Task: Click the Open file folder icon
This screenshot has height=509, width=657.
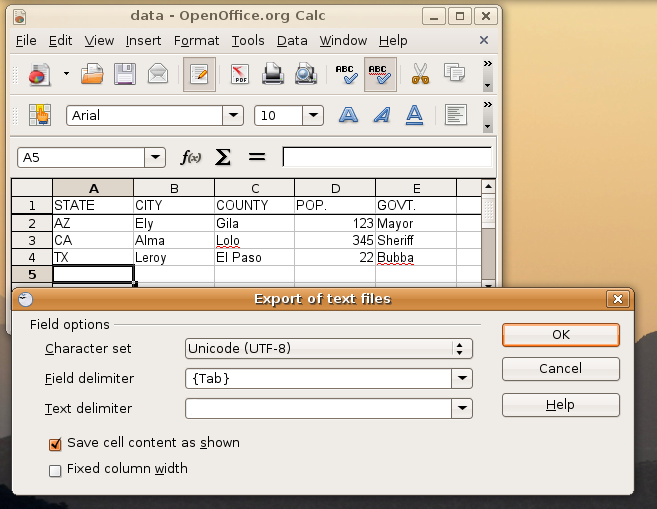Action: coord(92,74)
